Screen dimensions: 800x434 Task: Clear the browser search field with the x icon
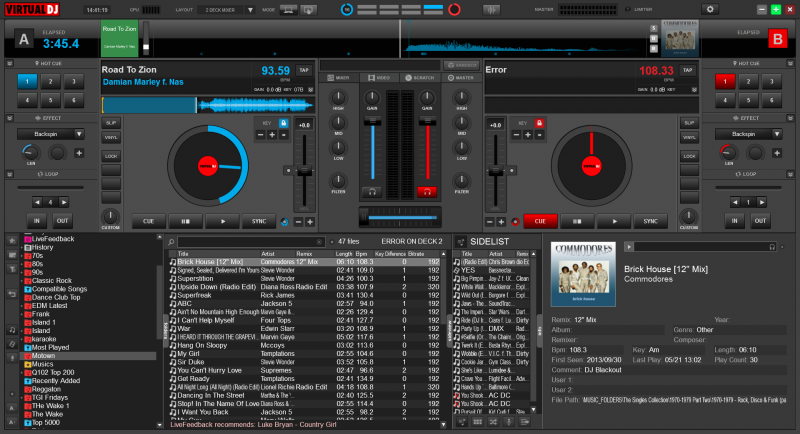point(319,242)
